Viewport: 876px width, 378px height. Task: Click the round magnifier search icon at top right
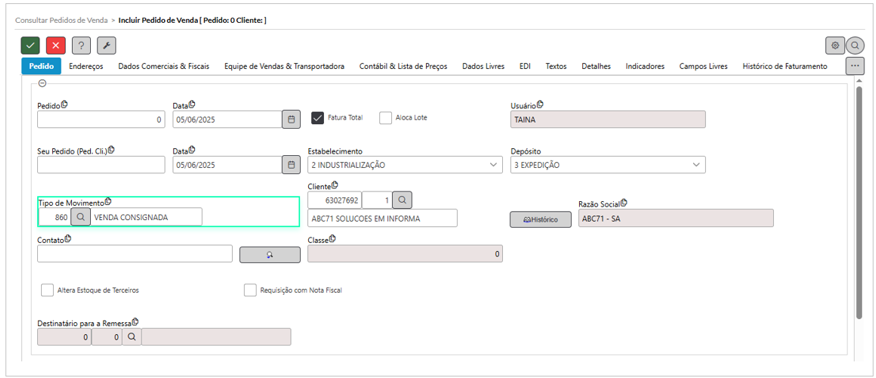click(x=855, y=45)
